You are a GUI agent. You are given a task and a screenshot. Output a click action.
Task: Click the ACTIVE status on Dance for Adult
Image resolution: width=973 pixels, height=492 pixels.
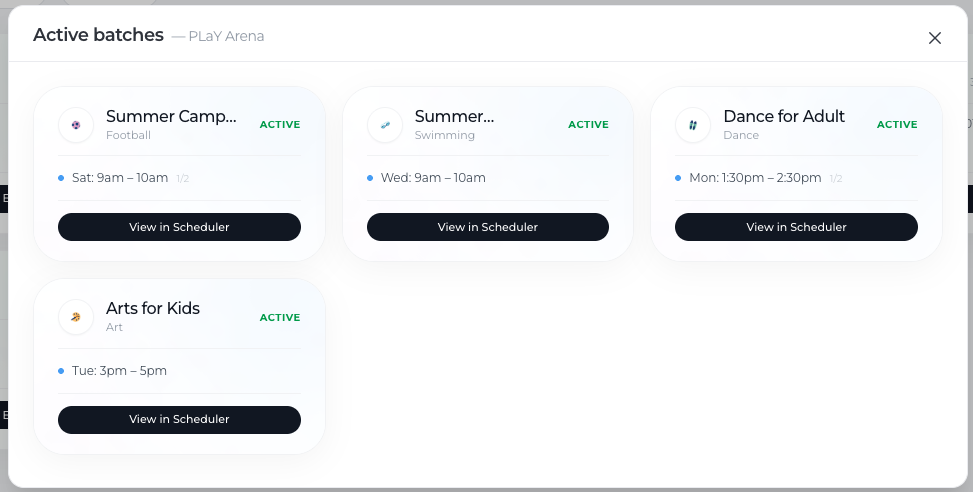897,125
